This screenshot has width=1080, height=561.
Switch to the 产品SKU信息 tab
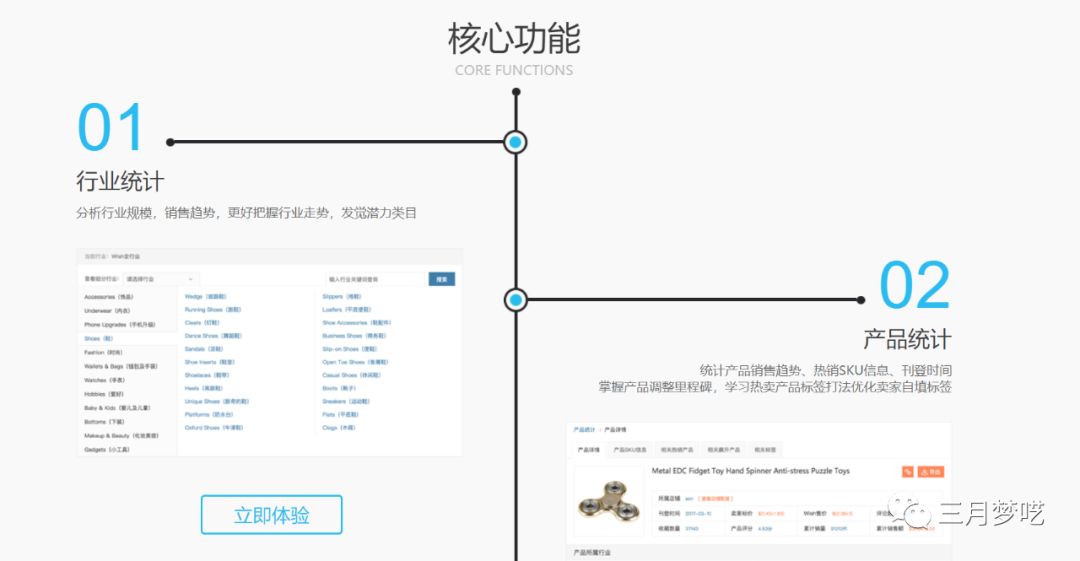tap(630, 450)
